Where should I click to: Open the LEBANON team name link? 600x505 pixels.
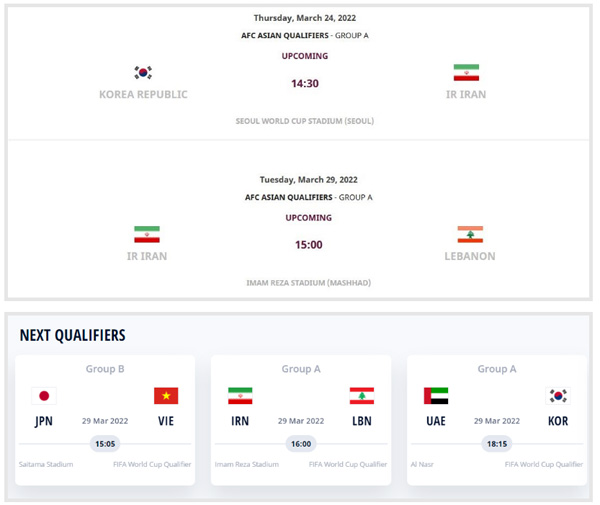470,256
